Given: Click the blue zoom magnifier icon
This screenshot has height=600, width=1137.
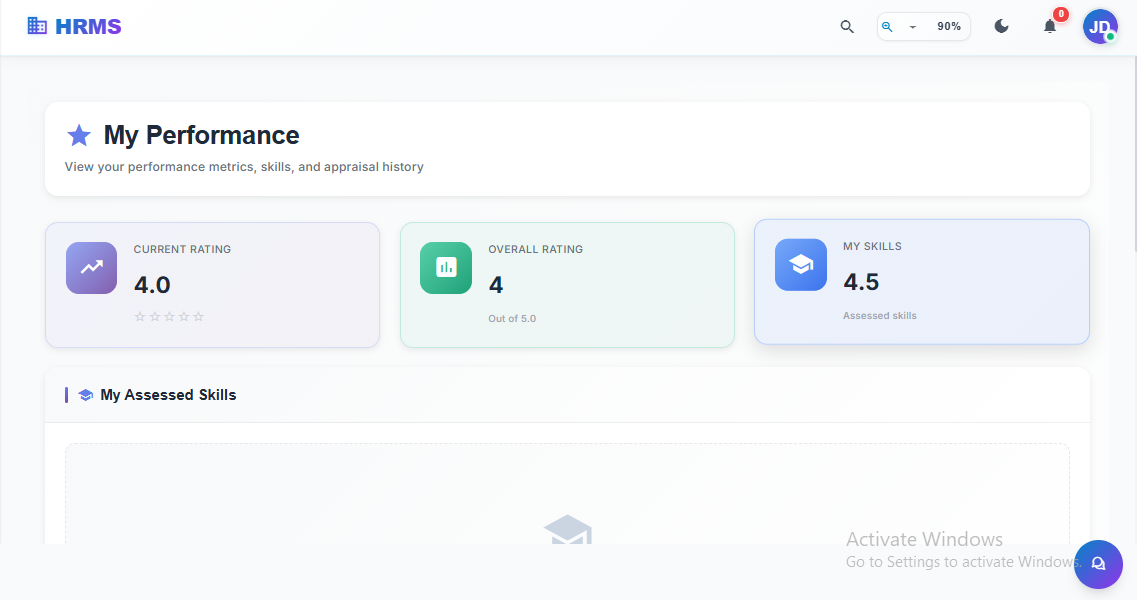Looking at the screenshot, I should click(x=887, y=27).
